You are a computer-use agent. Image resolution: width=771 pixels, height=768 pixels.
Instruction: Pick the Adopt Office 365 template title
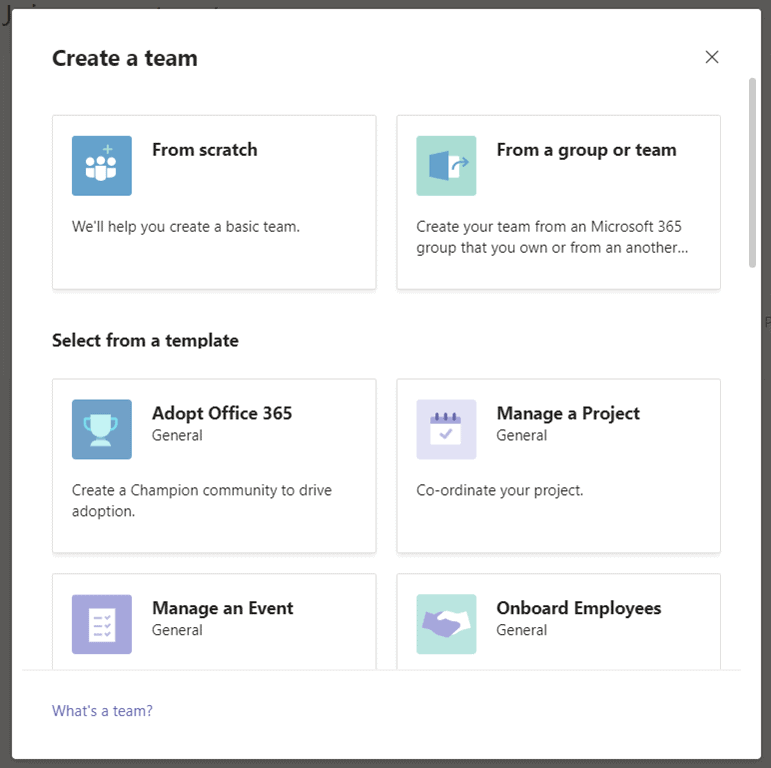222,413
